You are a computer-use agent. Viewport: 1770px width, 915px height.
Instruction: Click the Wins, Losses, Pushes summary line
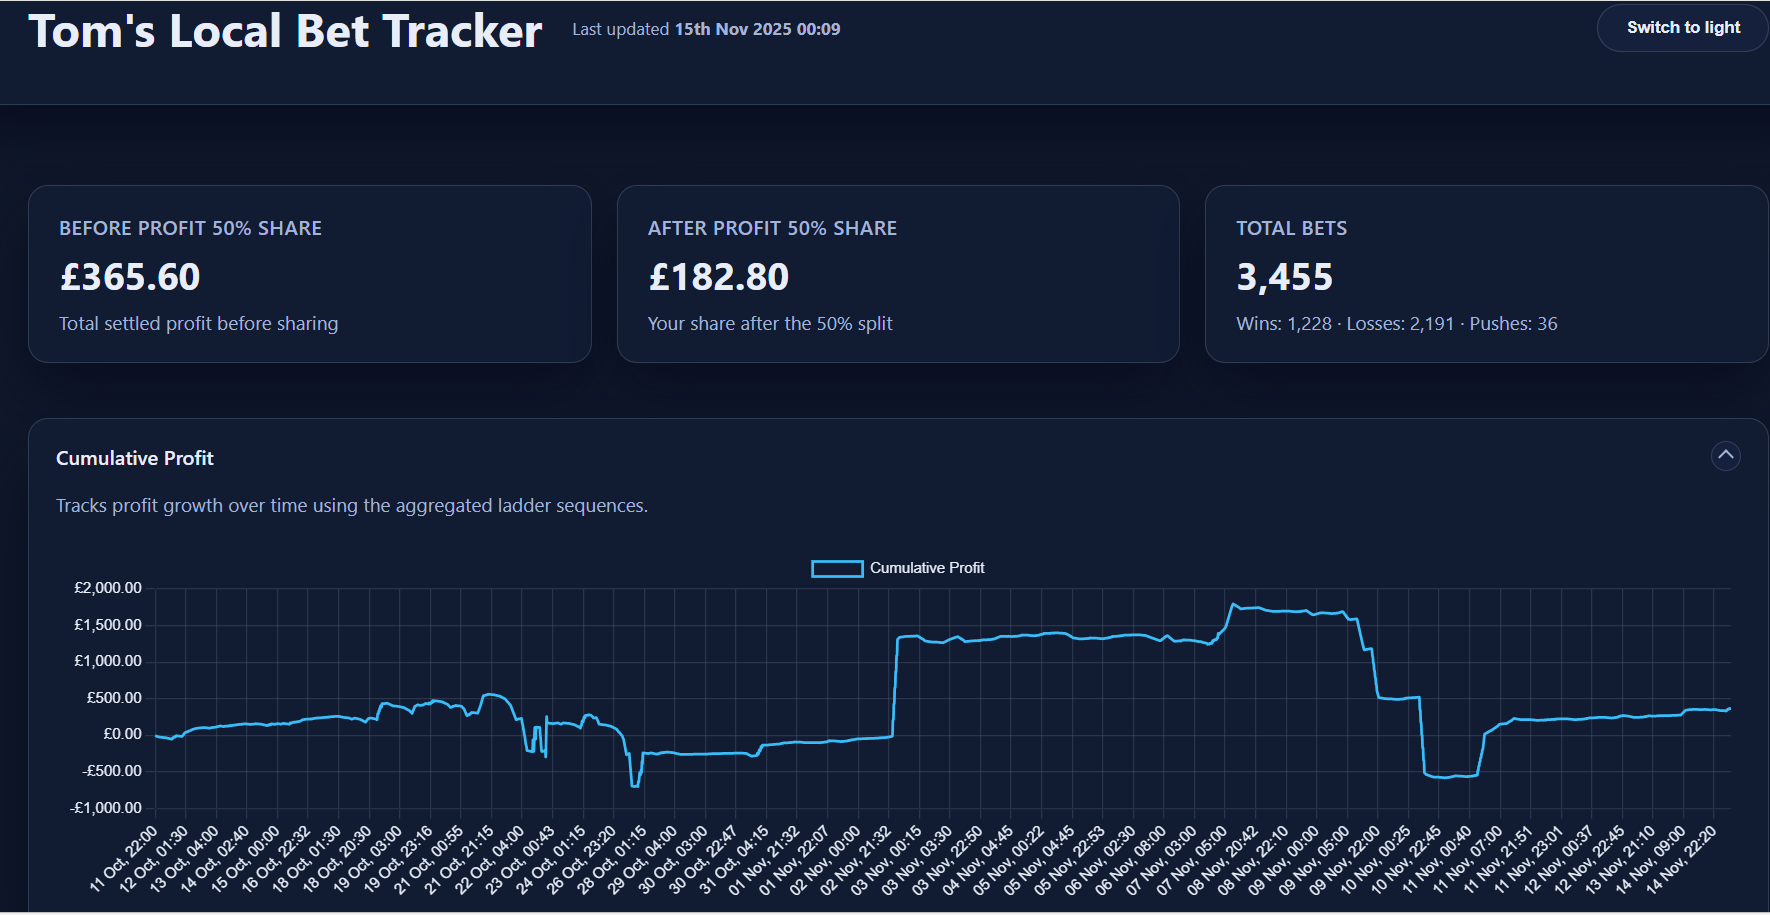tap(1396, 324)
